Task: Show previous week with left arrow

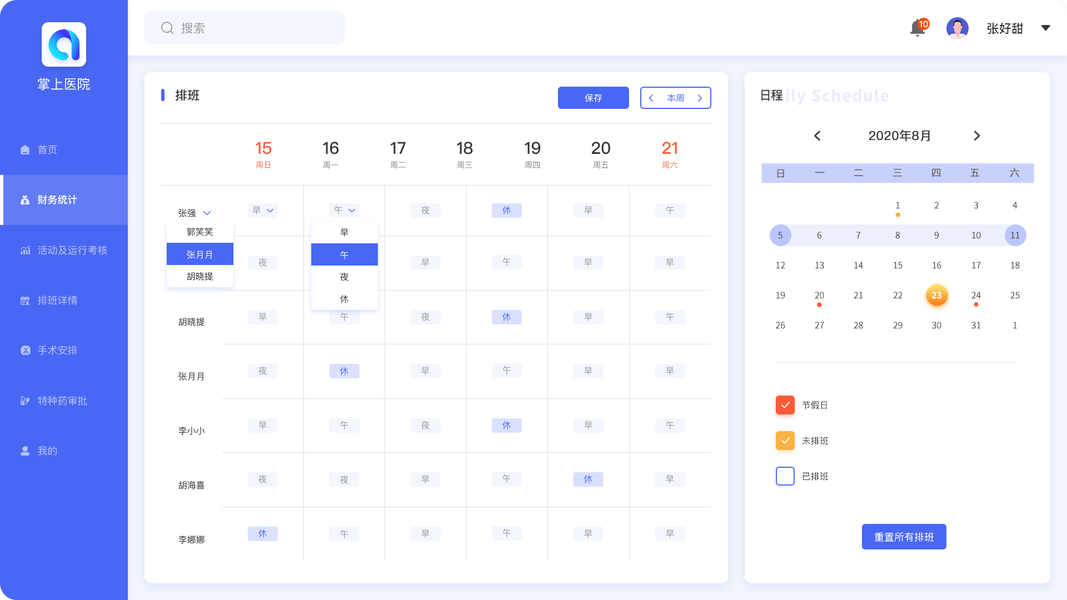Action: [652, 98]
